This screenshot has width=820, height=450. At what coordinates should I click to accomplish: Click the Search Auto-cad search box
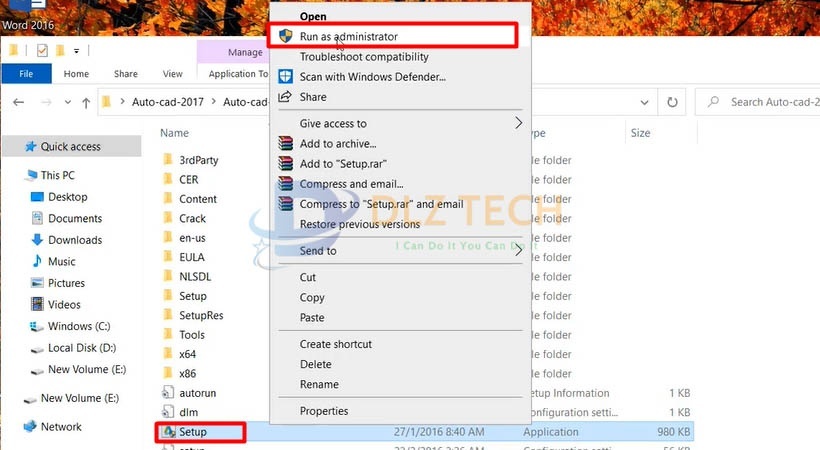(770, 102)
